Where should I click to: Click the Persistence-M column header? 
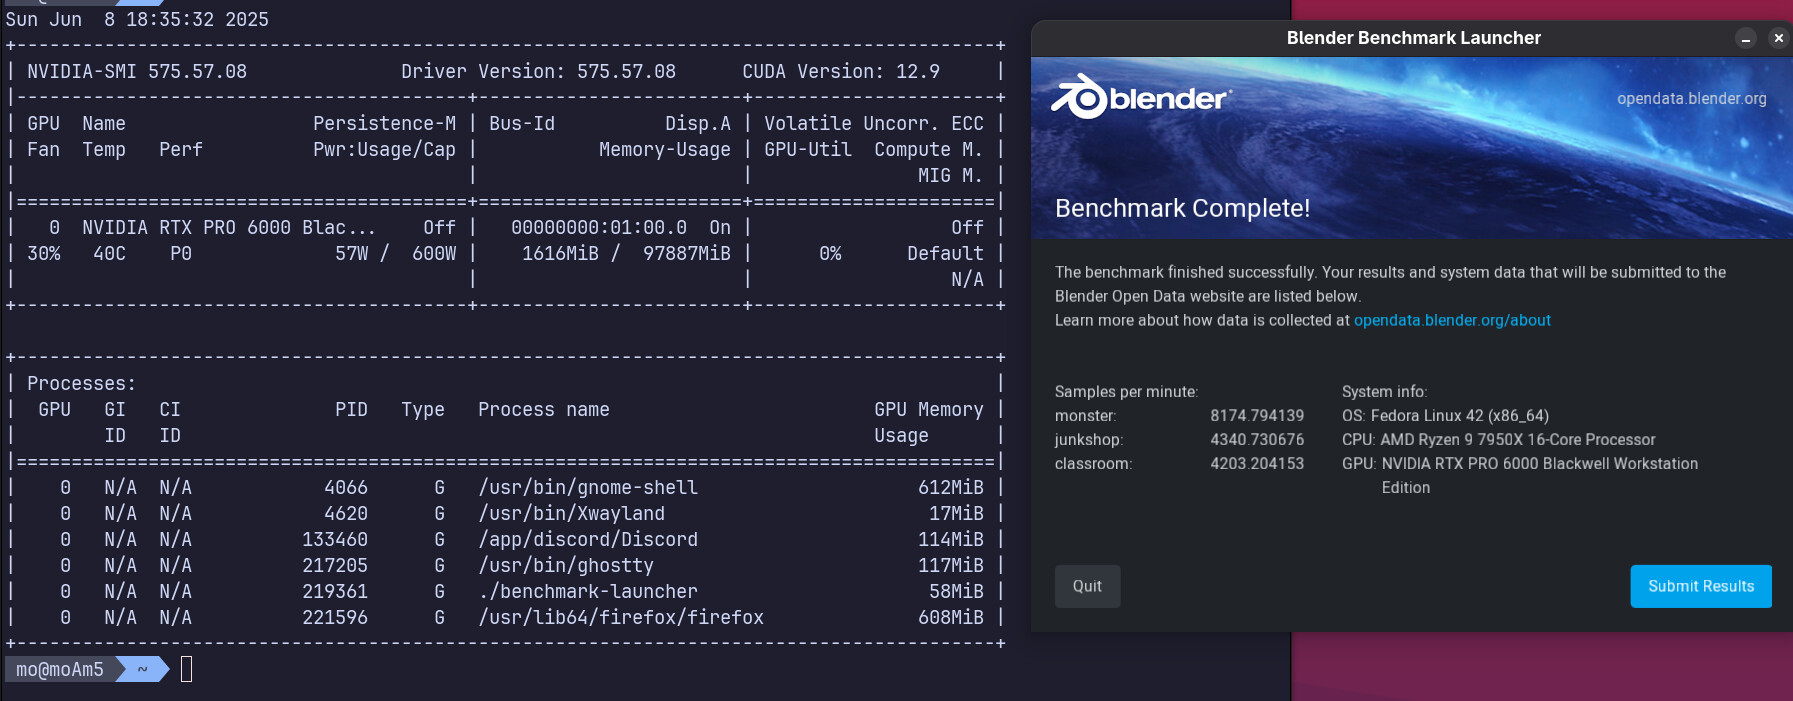(384, 123)
